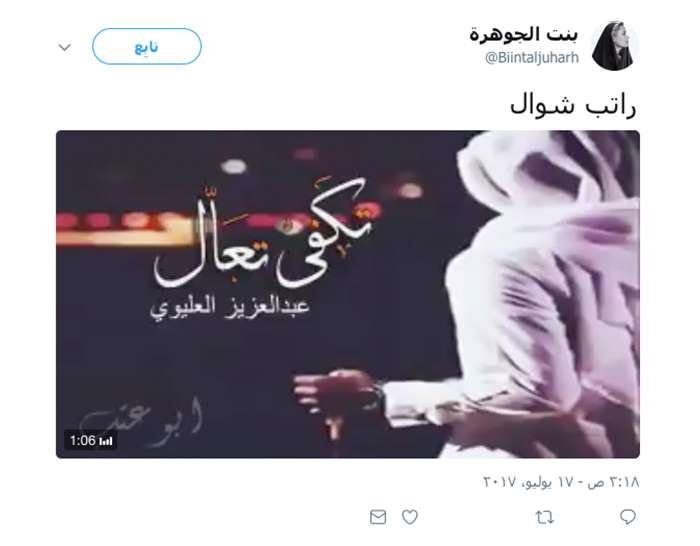Click the audio bars icon beside 1:06
The width and height of the screenshot is (700, 546).
click(x=106, y=441)
